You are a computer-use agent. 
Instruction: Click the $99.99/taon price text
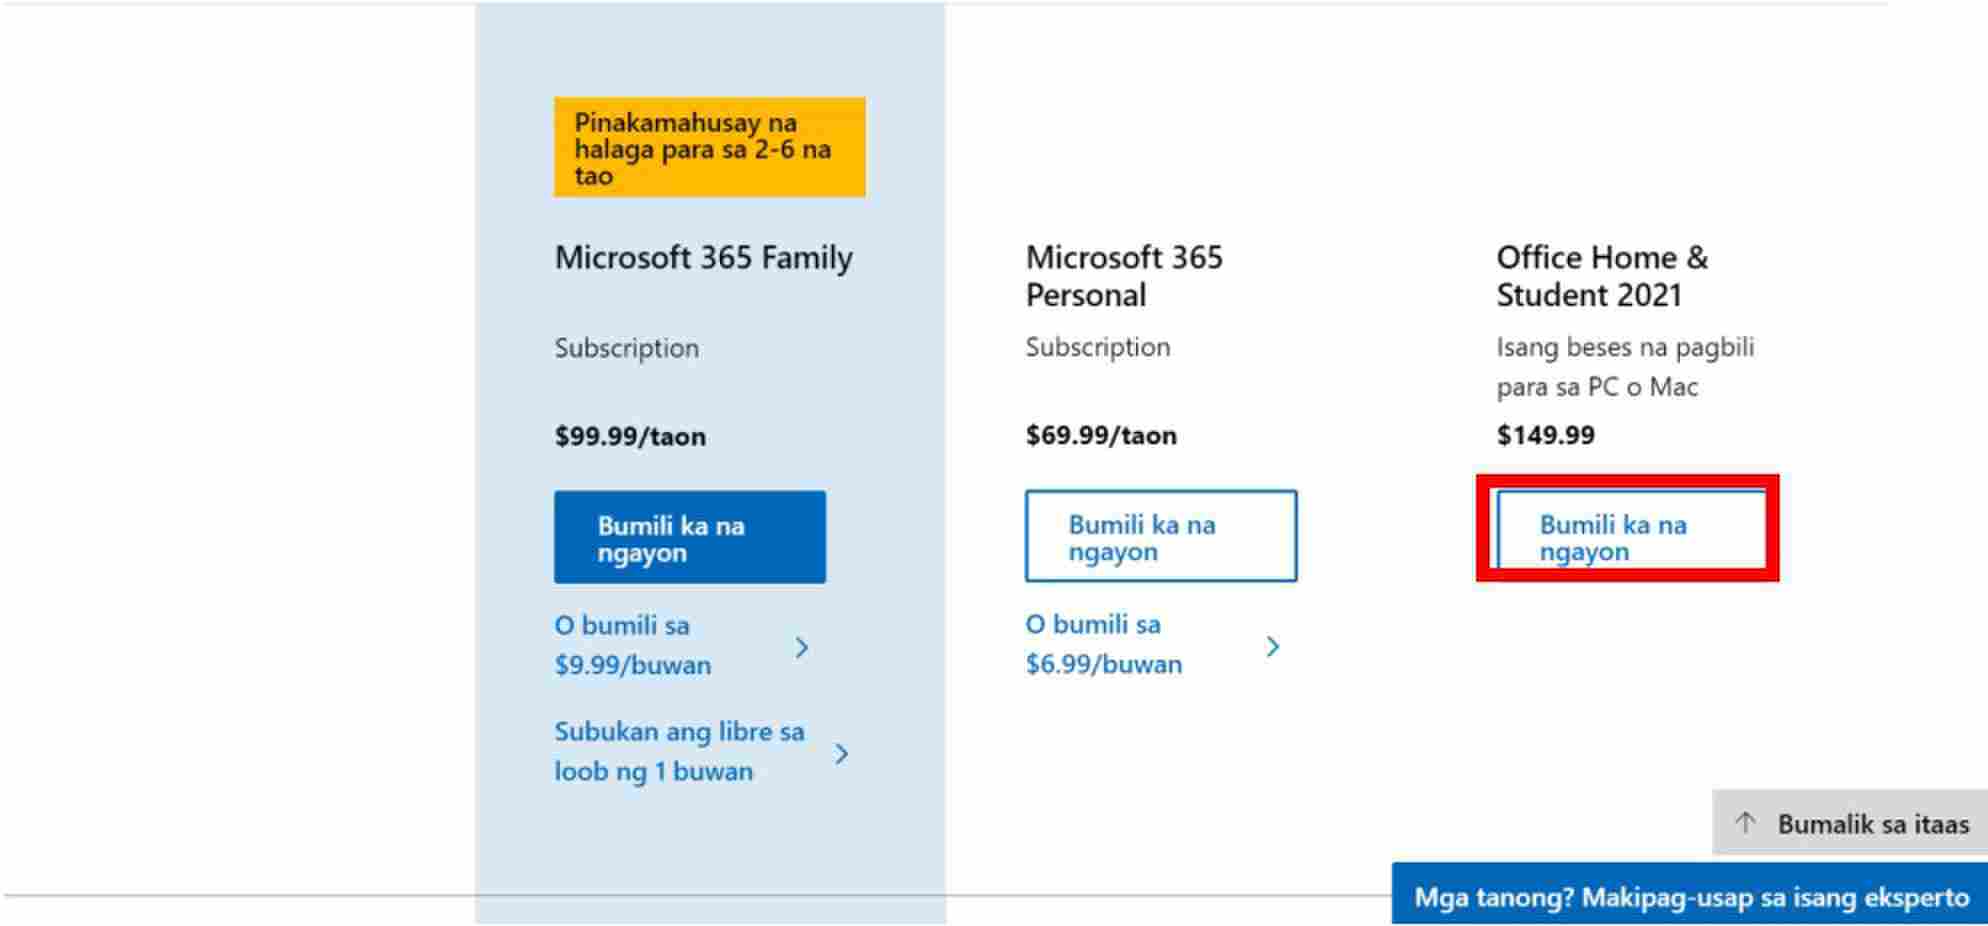pos(631,437)
